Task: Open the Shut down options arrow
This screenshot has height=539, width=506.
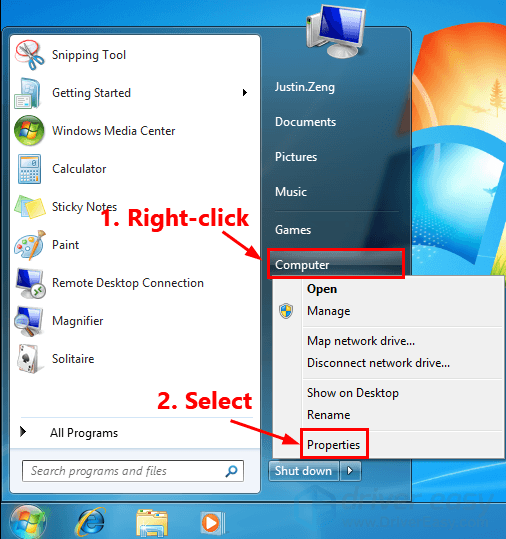Action: 350,471
